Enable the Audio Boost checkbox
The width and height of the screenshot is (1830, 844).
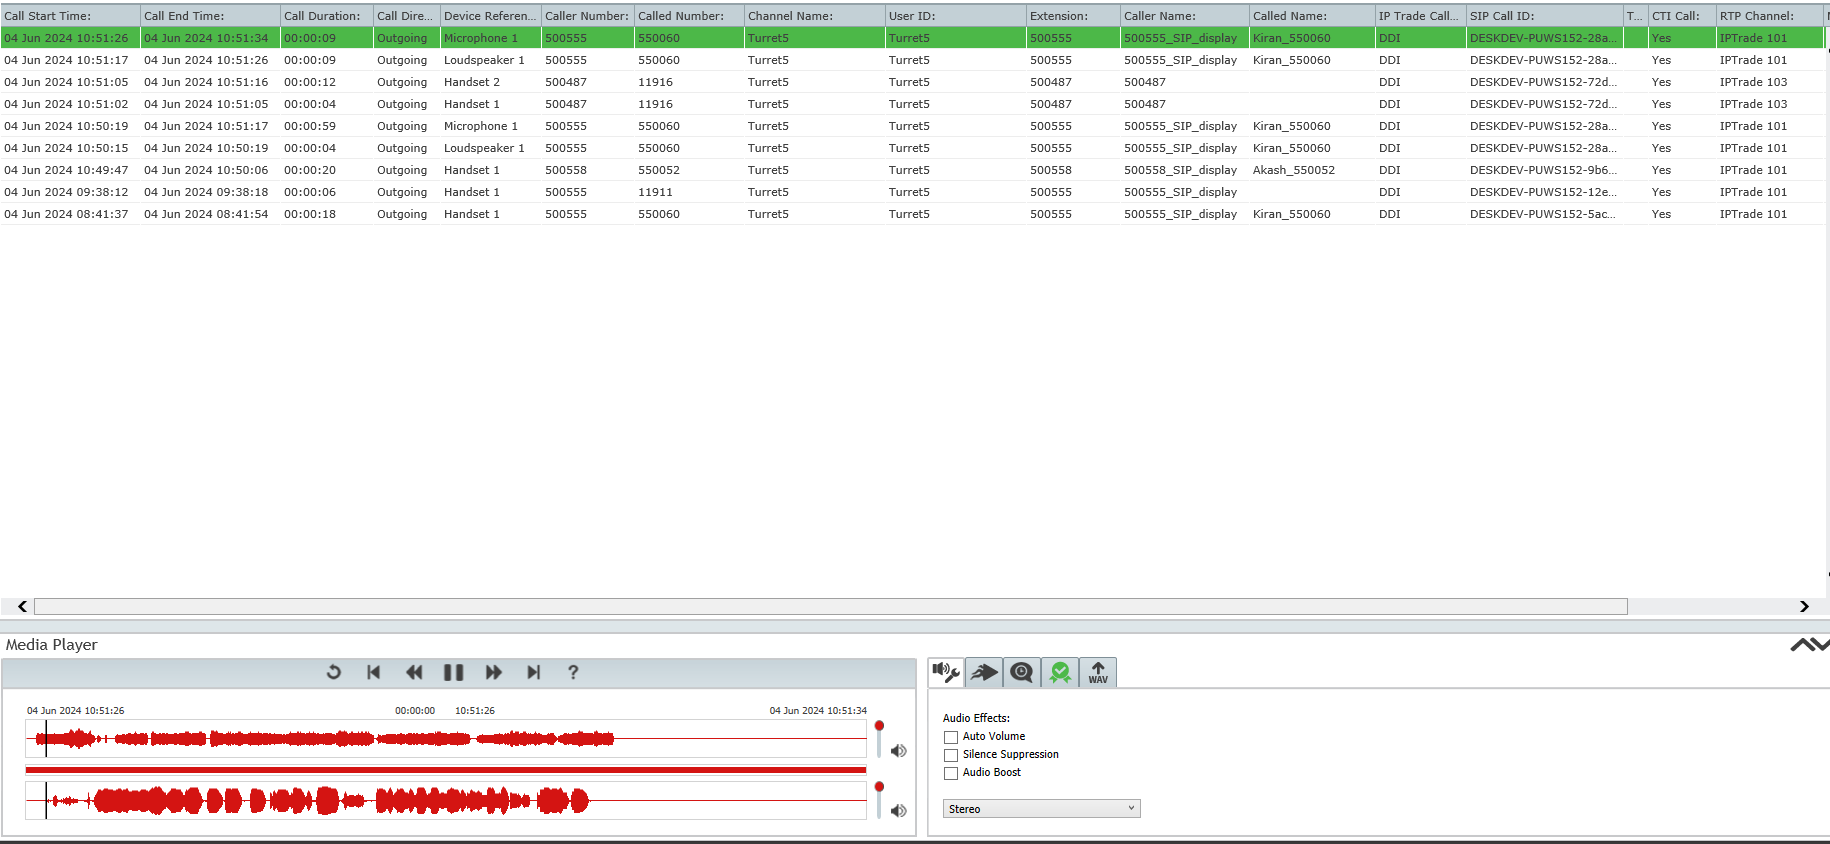point(951,773)
